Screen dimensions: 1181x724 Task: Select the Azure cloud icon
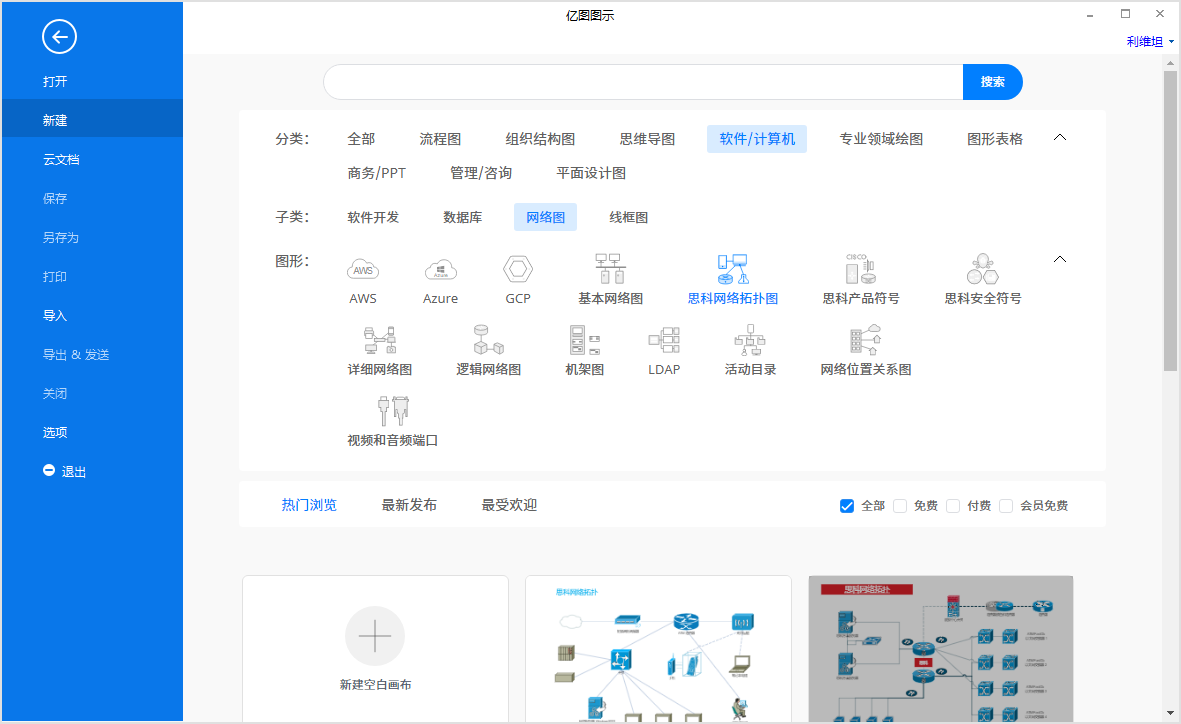pyautogui.click(x=440, y=270)
